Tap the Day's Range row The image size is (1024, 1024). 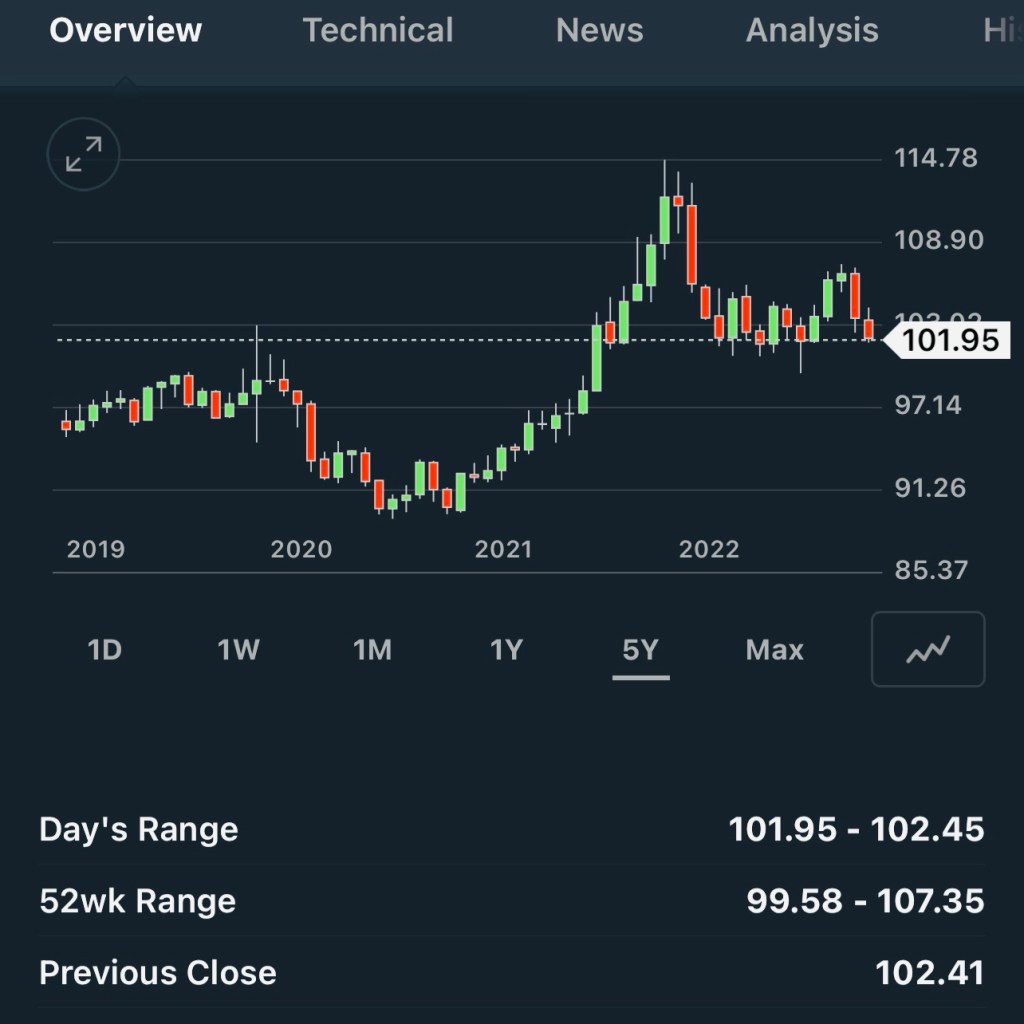[x=512, y=829]
